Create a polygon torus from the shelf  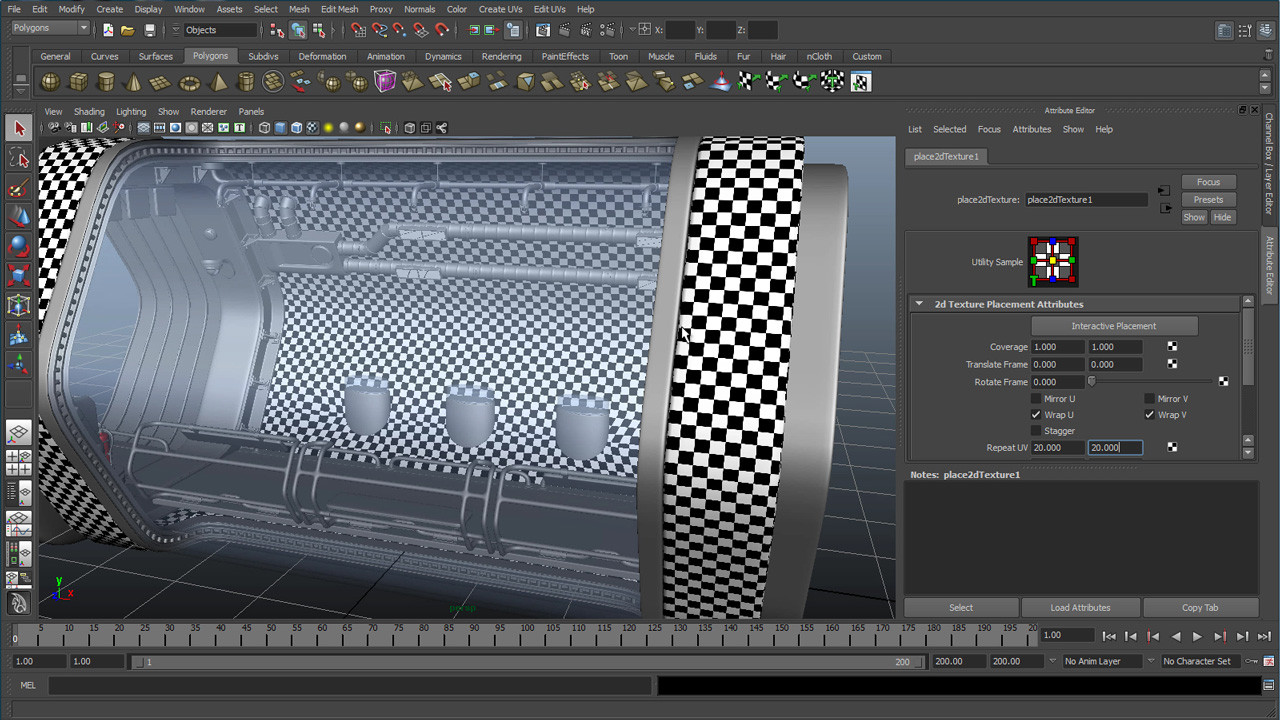189,82
